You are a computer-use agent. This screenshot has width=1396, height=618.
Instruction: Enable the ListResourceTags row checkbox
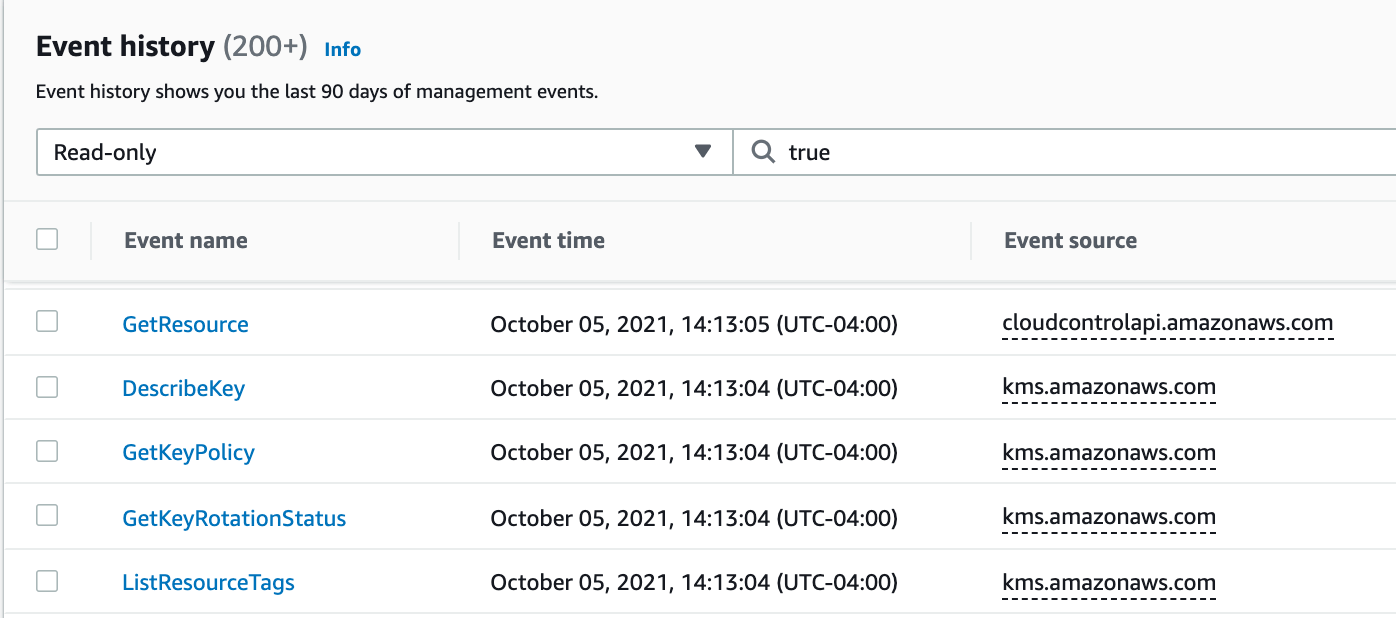tap(47, 581)
